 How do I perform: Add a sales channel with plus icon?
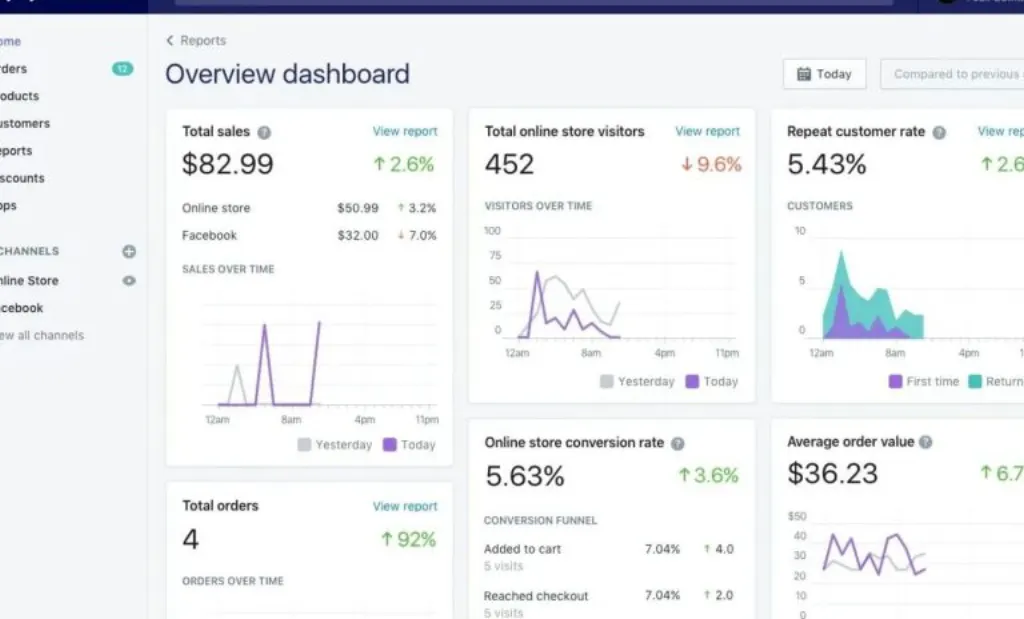tap(129, 251)
